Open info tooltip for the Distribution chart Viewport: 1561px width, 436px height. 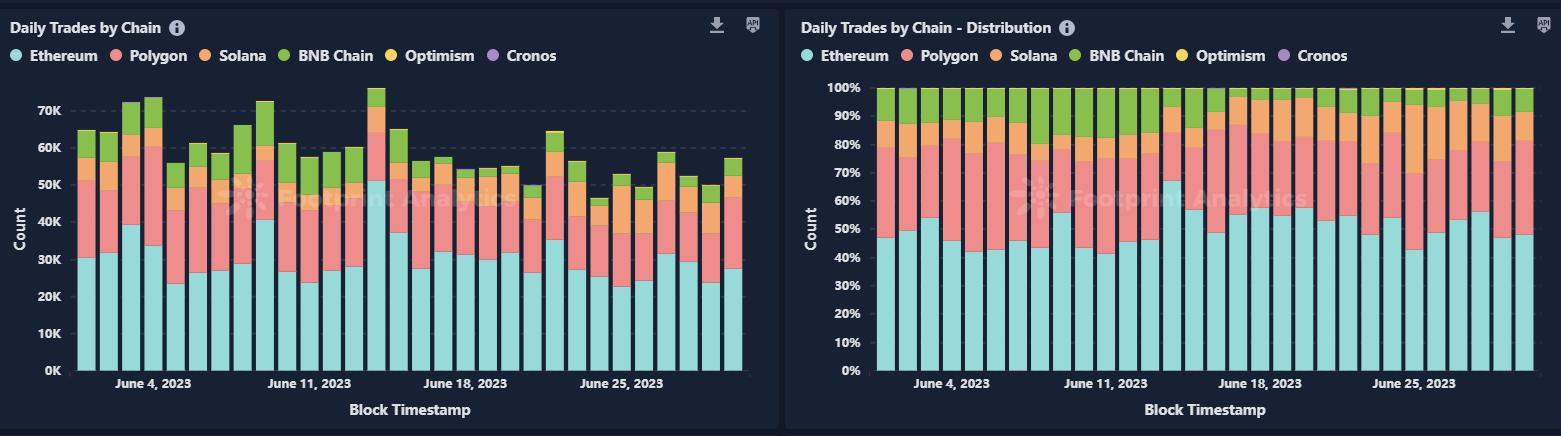coord(1067,28)
